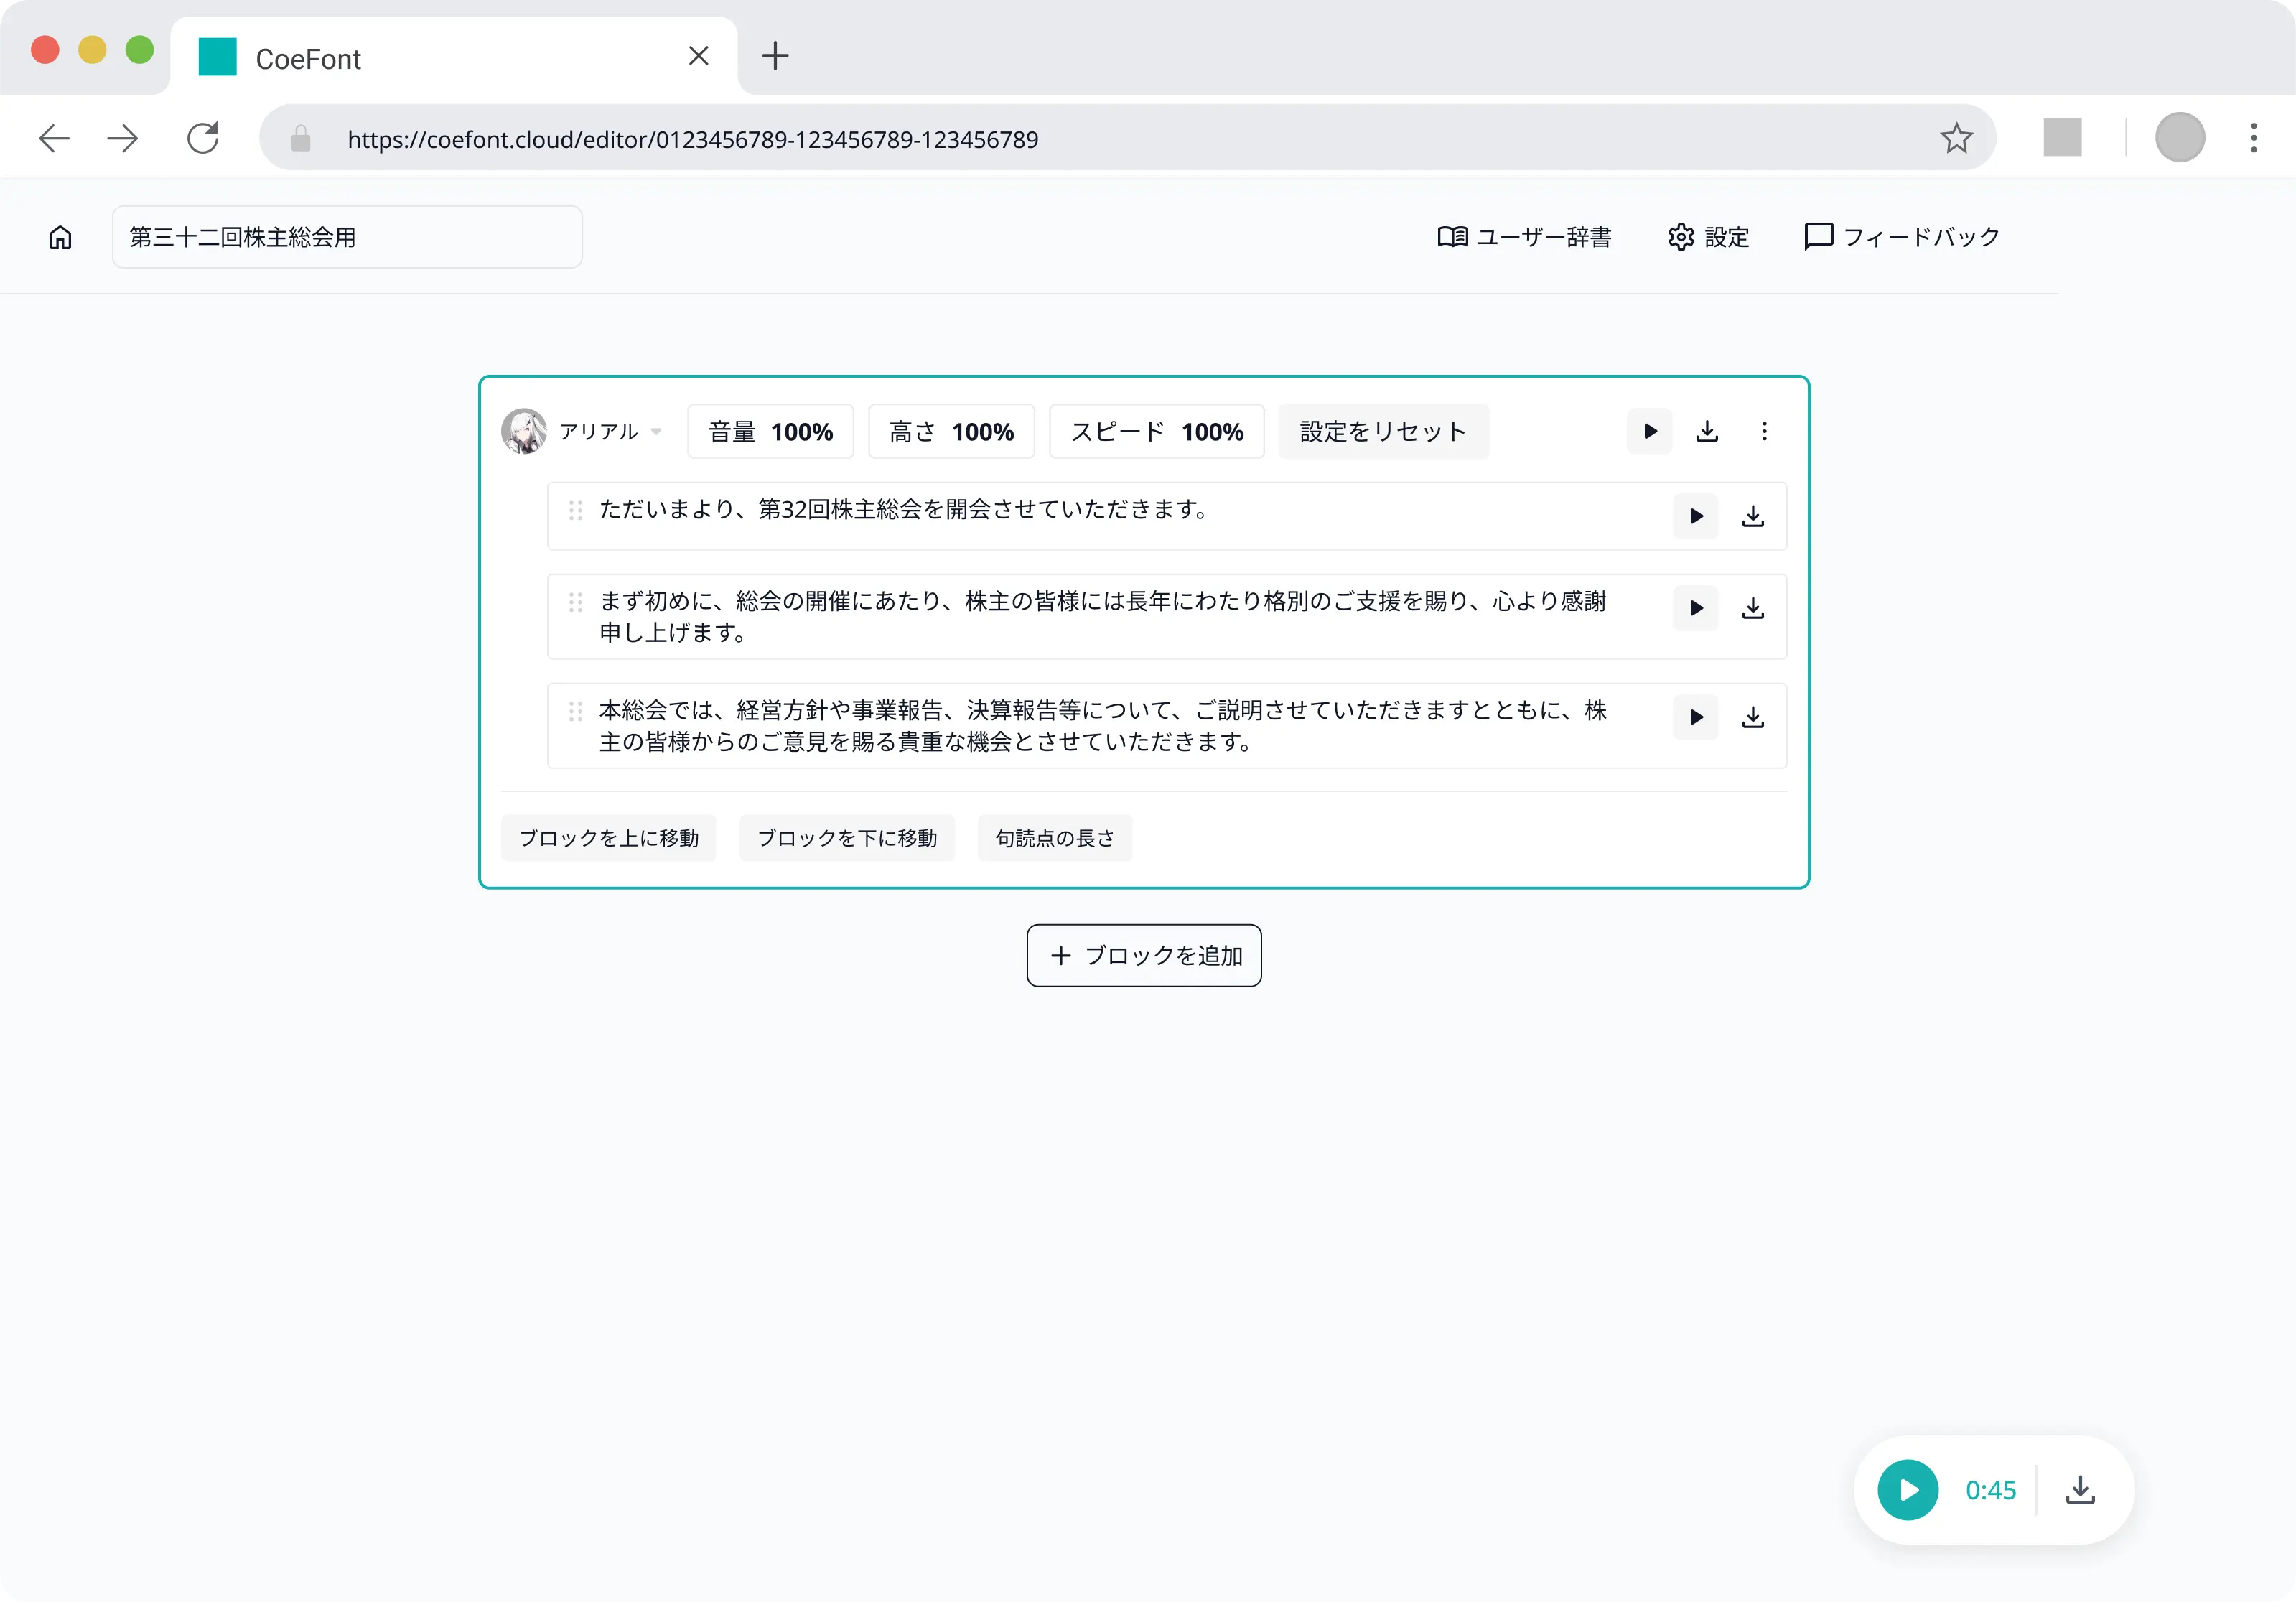Screen dimensions: 2296x1602
Task: Click the アリアル voice avatar
Action: [523, 431]
